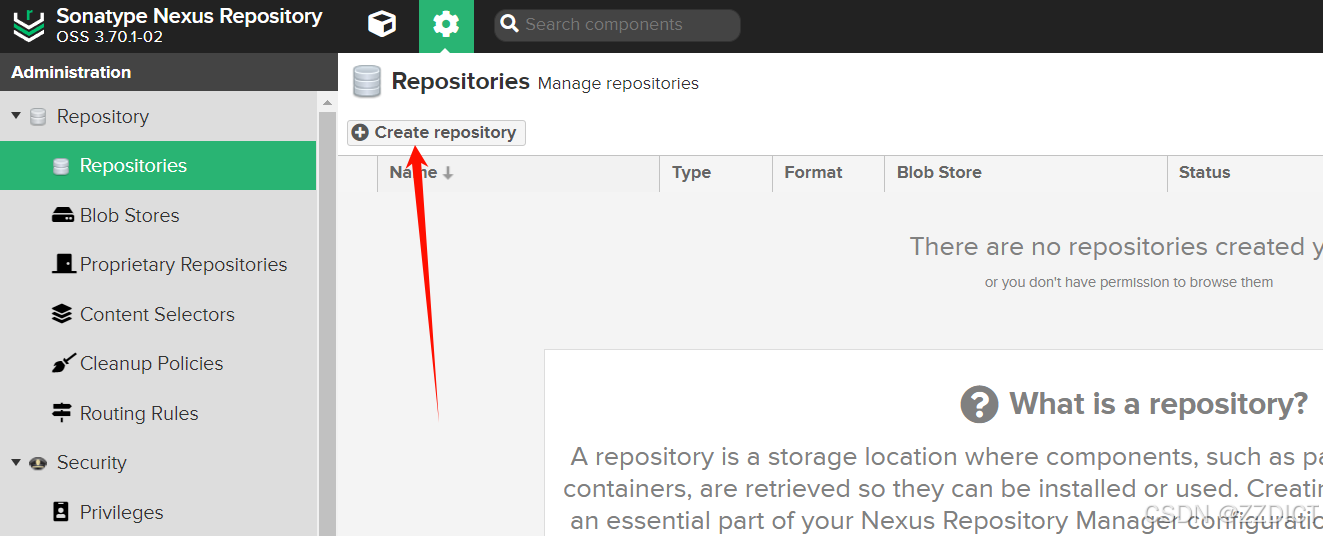Click the 'Manage repositories' subtitle text
Screen dimensions: 1323x536
(618, 83)
